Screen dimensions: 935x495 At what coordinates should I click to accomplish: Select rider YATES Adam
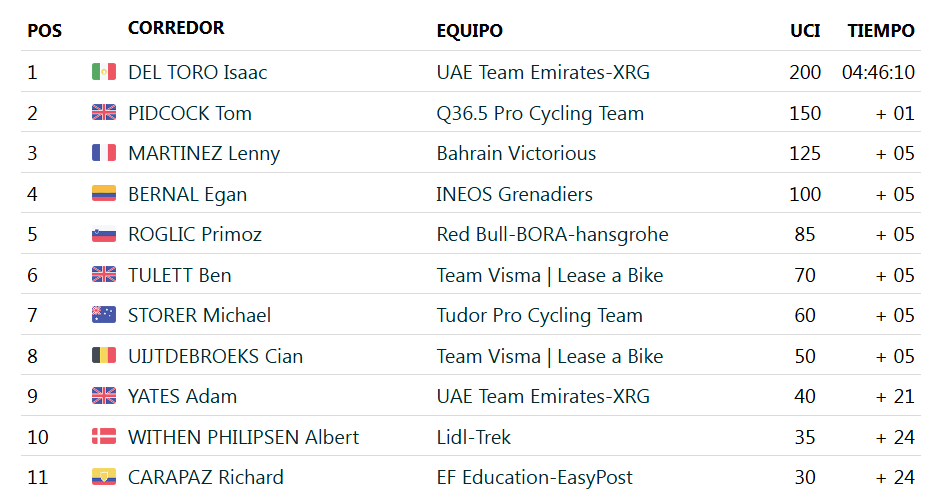click(183, 396)
